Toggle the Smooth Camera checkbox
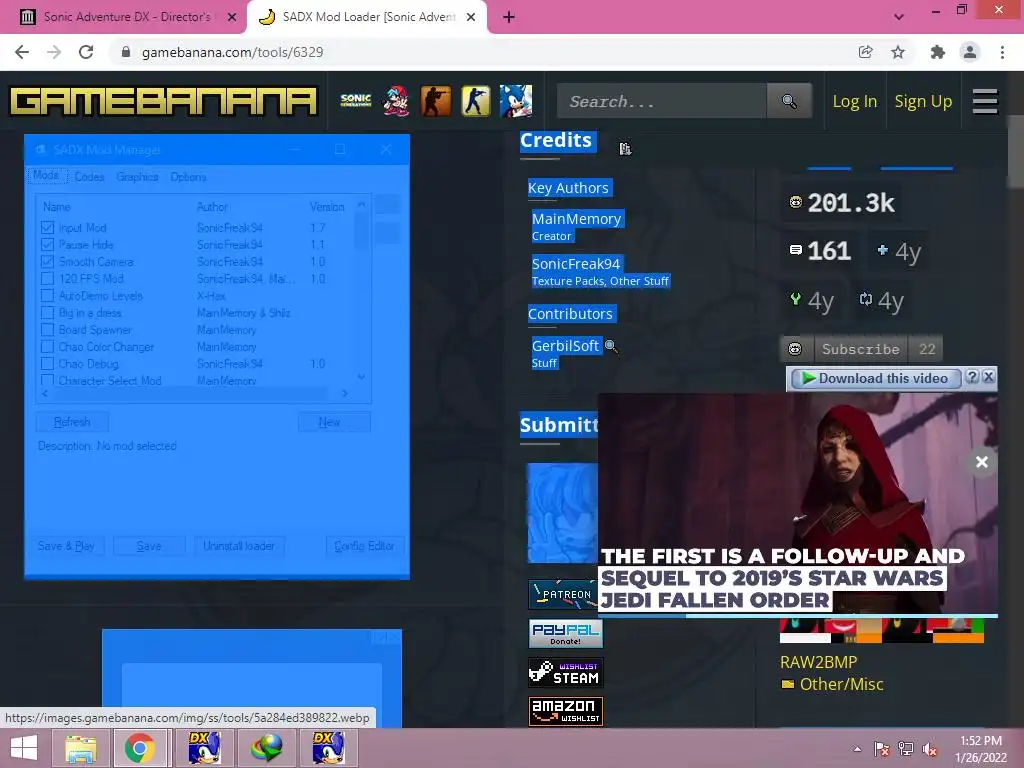The height and width of the screenshot is (768, 1024). click(47, 261)
